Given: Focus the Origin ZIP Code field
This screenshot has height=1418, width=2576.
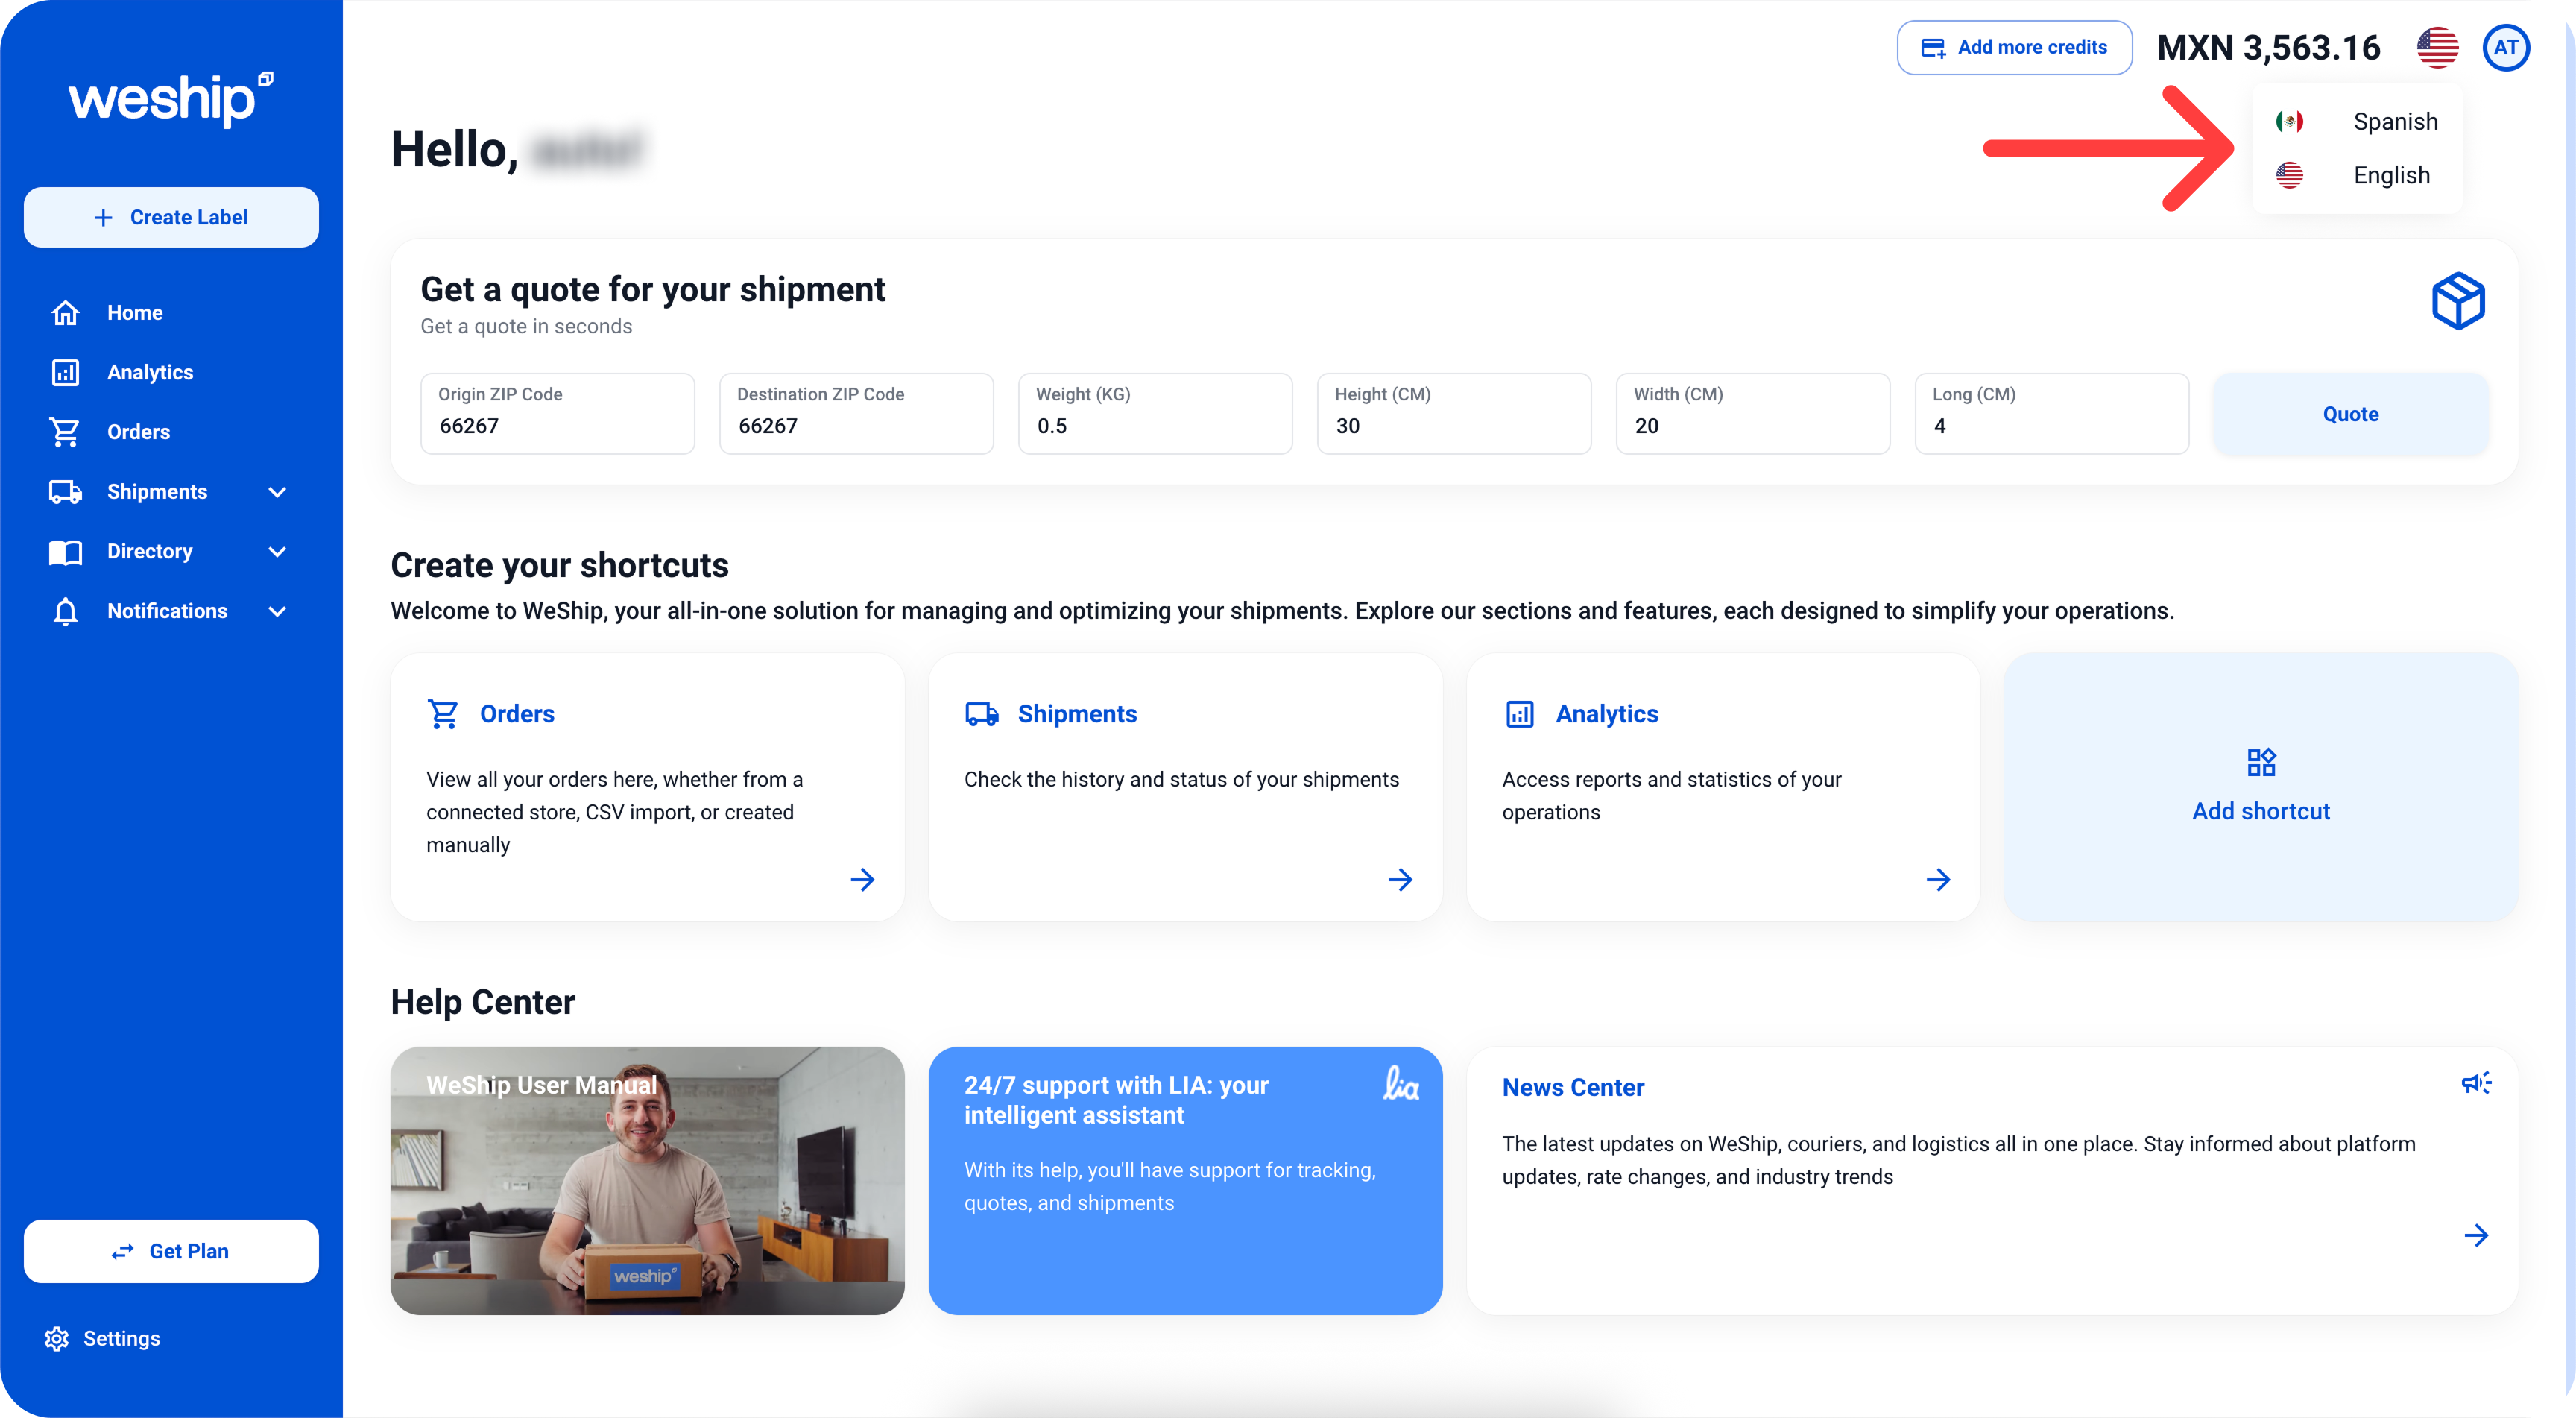Looking at the screenshot, I should [x=557, y=413].
